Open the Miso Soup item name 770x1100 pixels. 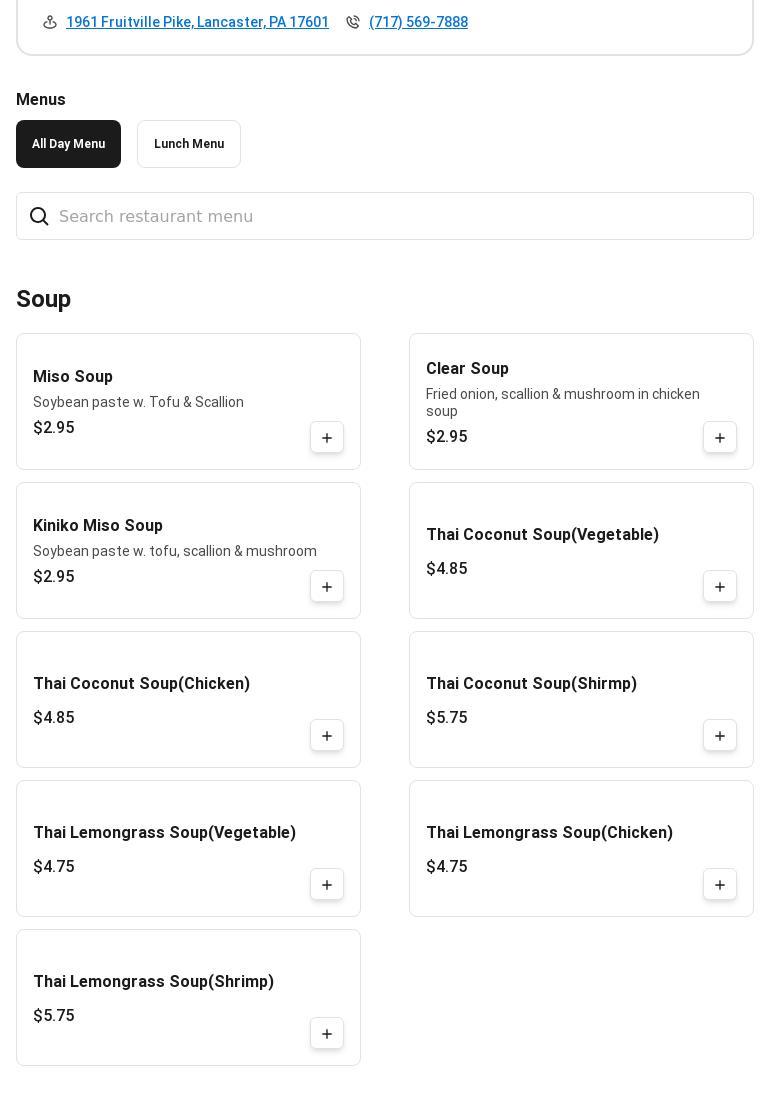click(x=73, y=377)
